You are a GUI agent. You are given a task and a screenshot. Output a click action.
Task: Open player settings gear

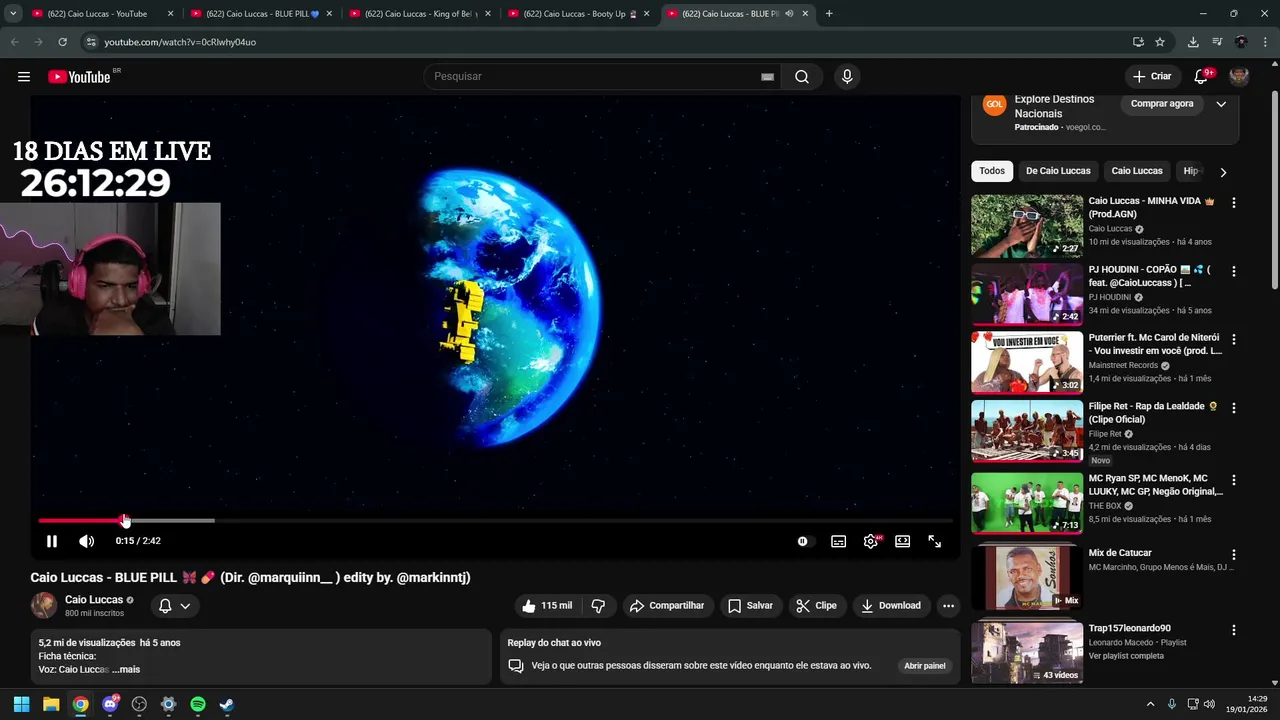[871, 541]
